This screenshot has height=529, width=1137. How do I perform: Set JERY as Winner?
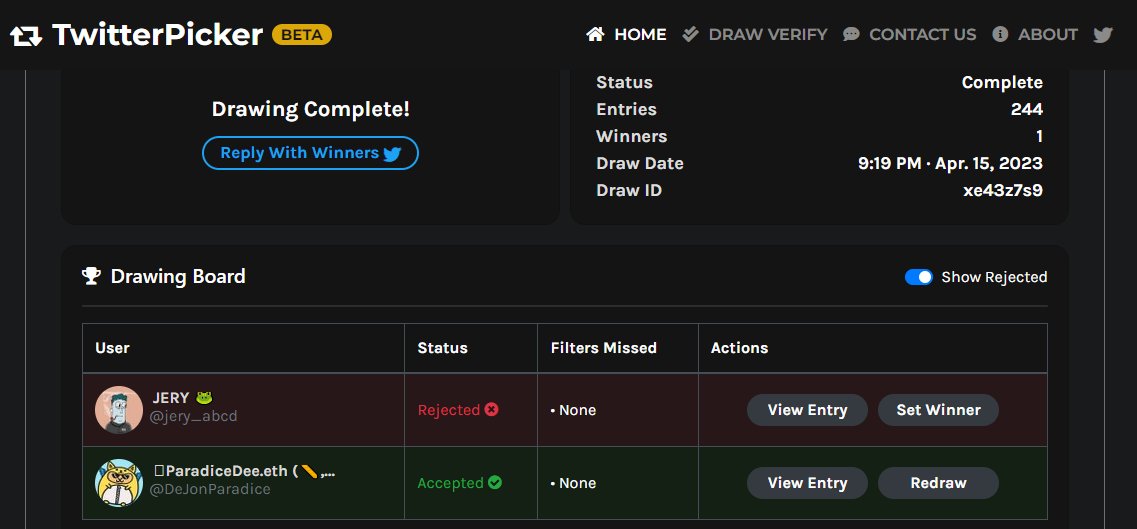[938, 410]
